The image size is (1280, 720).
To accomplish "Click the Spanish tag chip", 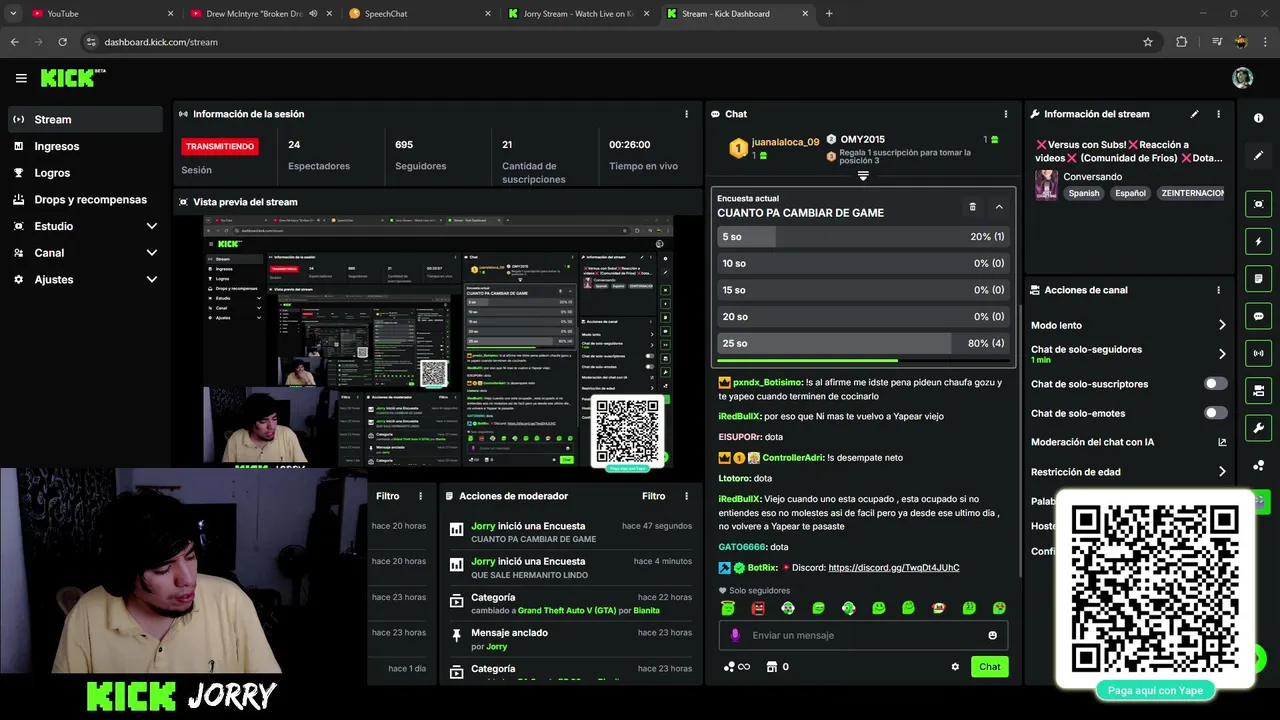I will tap(1083, 193).
